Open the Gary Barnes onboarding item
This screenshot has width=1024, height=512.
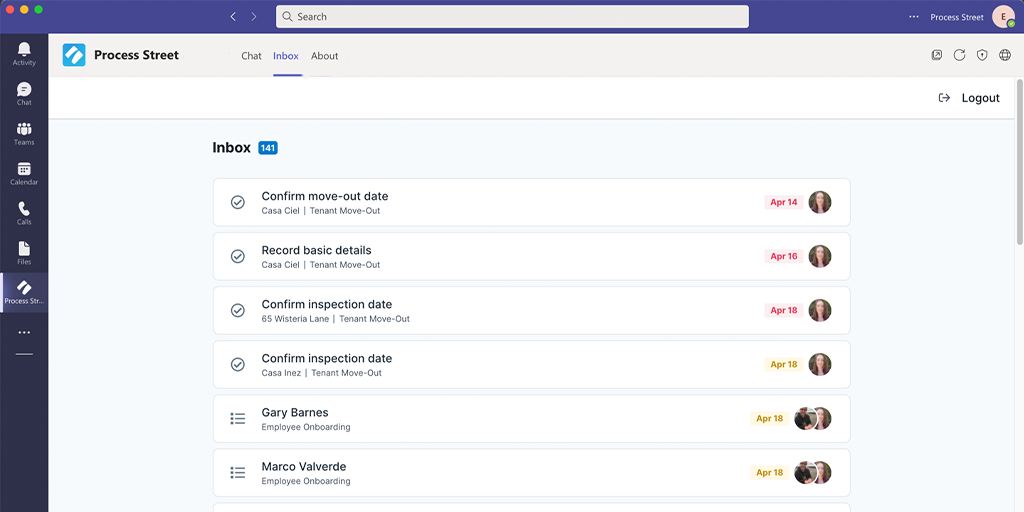532,419
